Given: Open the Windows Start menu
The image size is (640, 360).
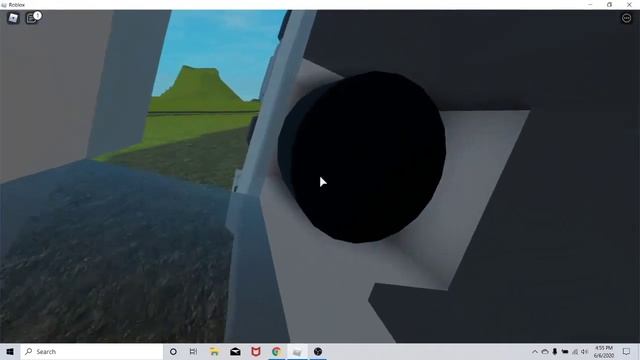Looking at the screenshot, I should (x=10, y=351).
